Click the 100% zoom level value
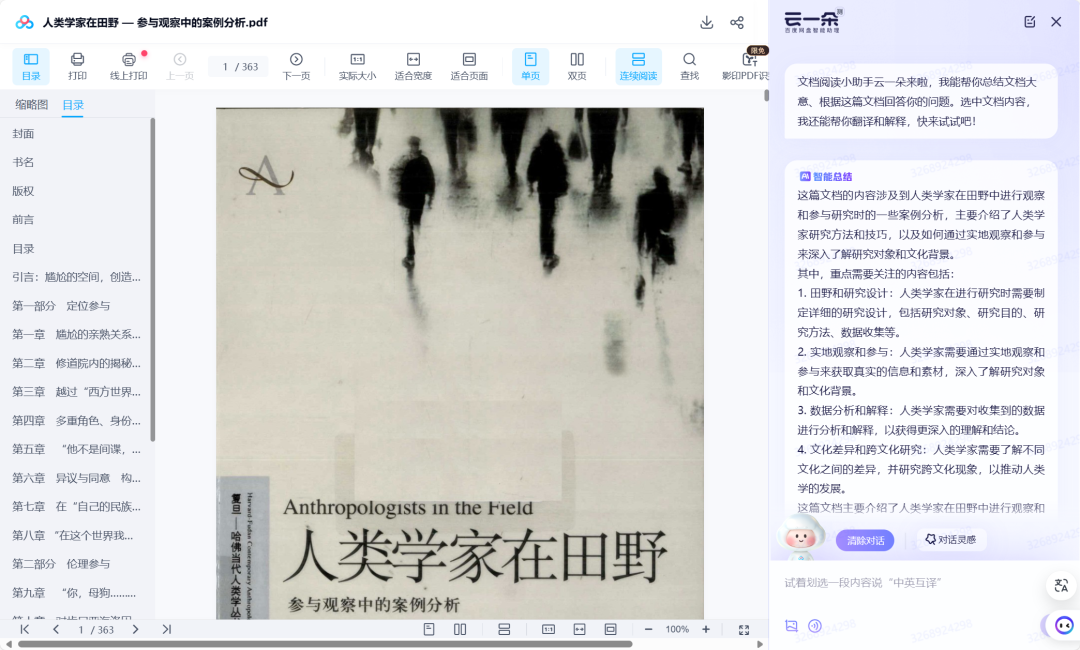This screenshot has width=1080, height=650. [x=677, y=629]
